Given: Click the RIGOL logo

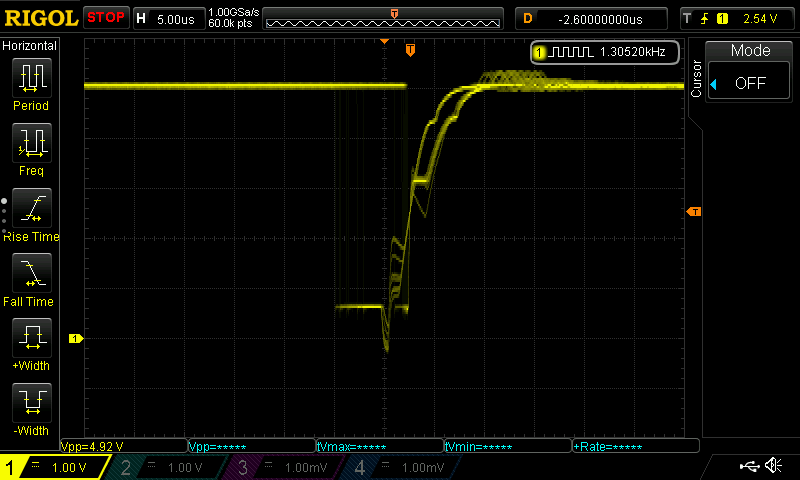Looking at the screenshot, I should [x=41, y=18].
